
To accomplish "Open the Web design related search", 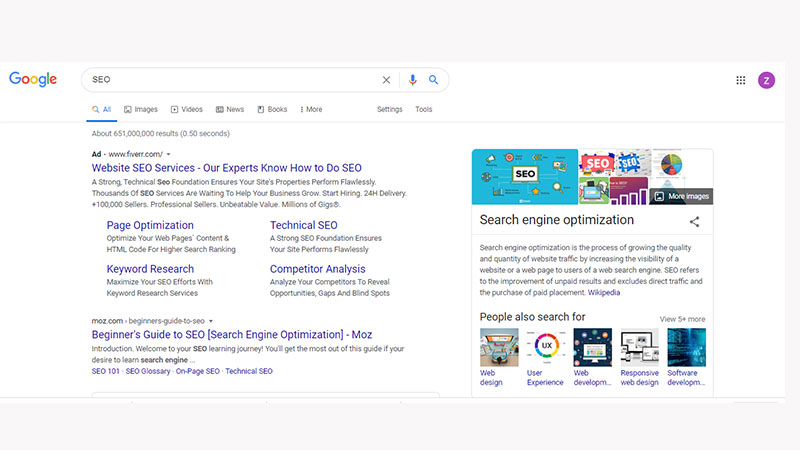I will click(498, 357).
